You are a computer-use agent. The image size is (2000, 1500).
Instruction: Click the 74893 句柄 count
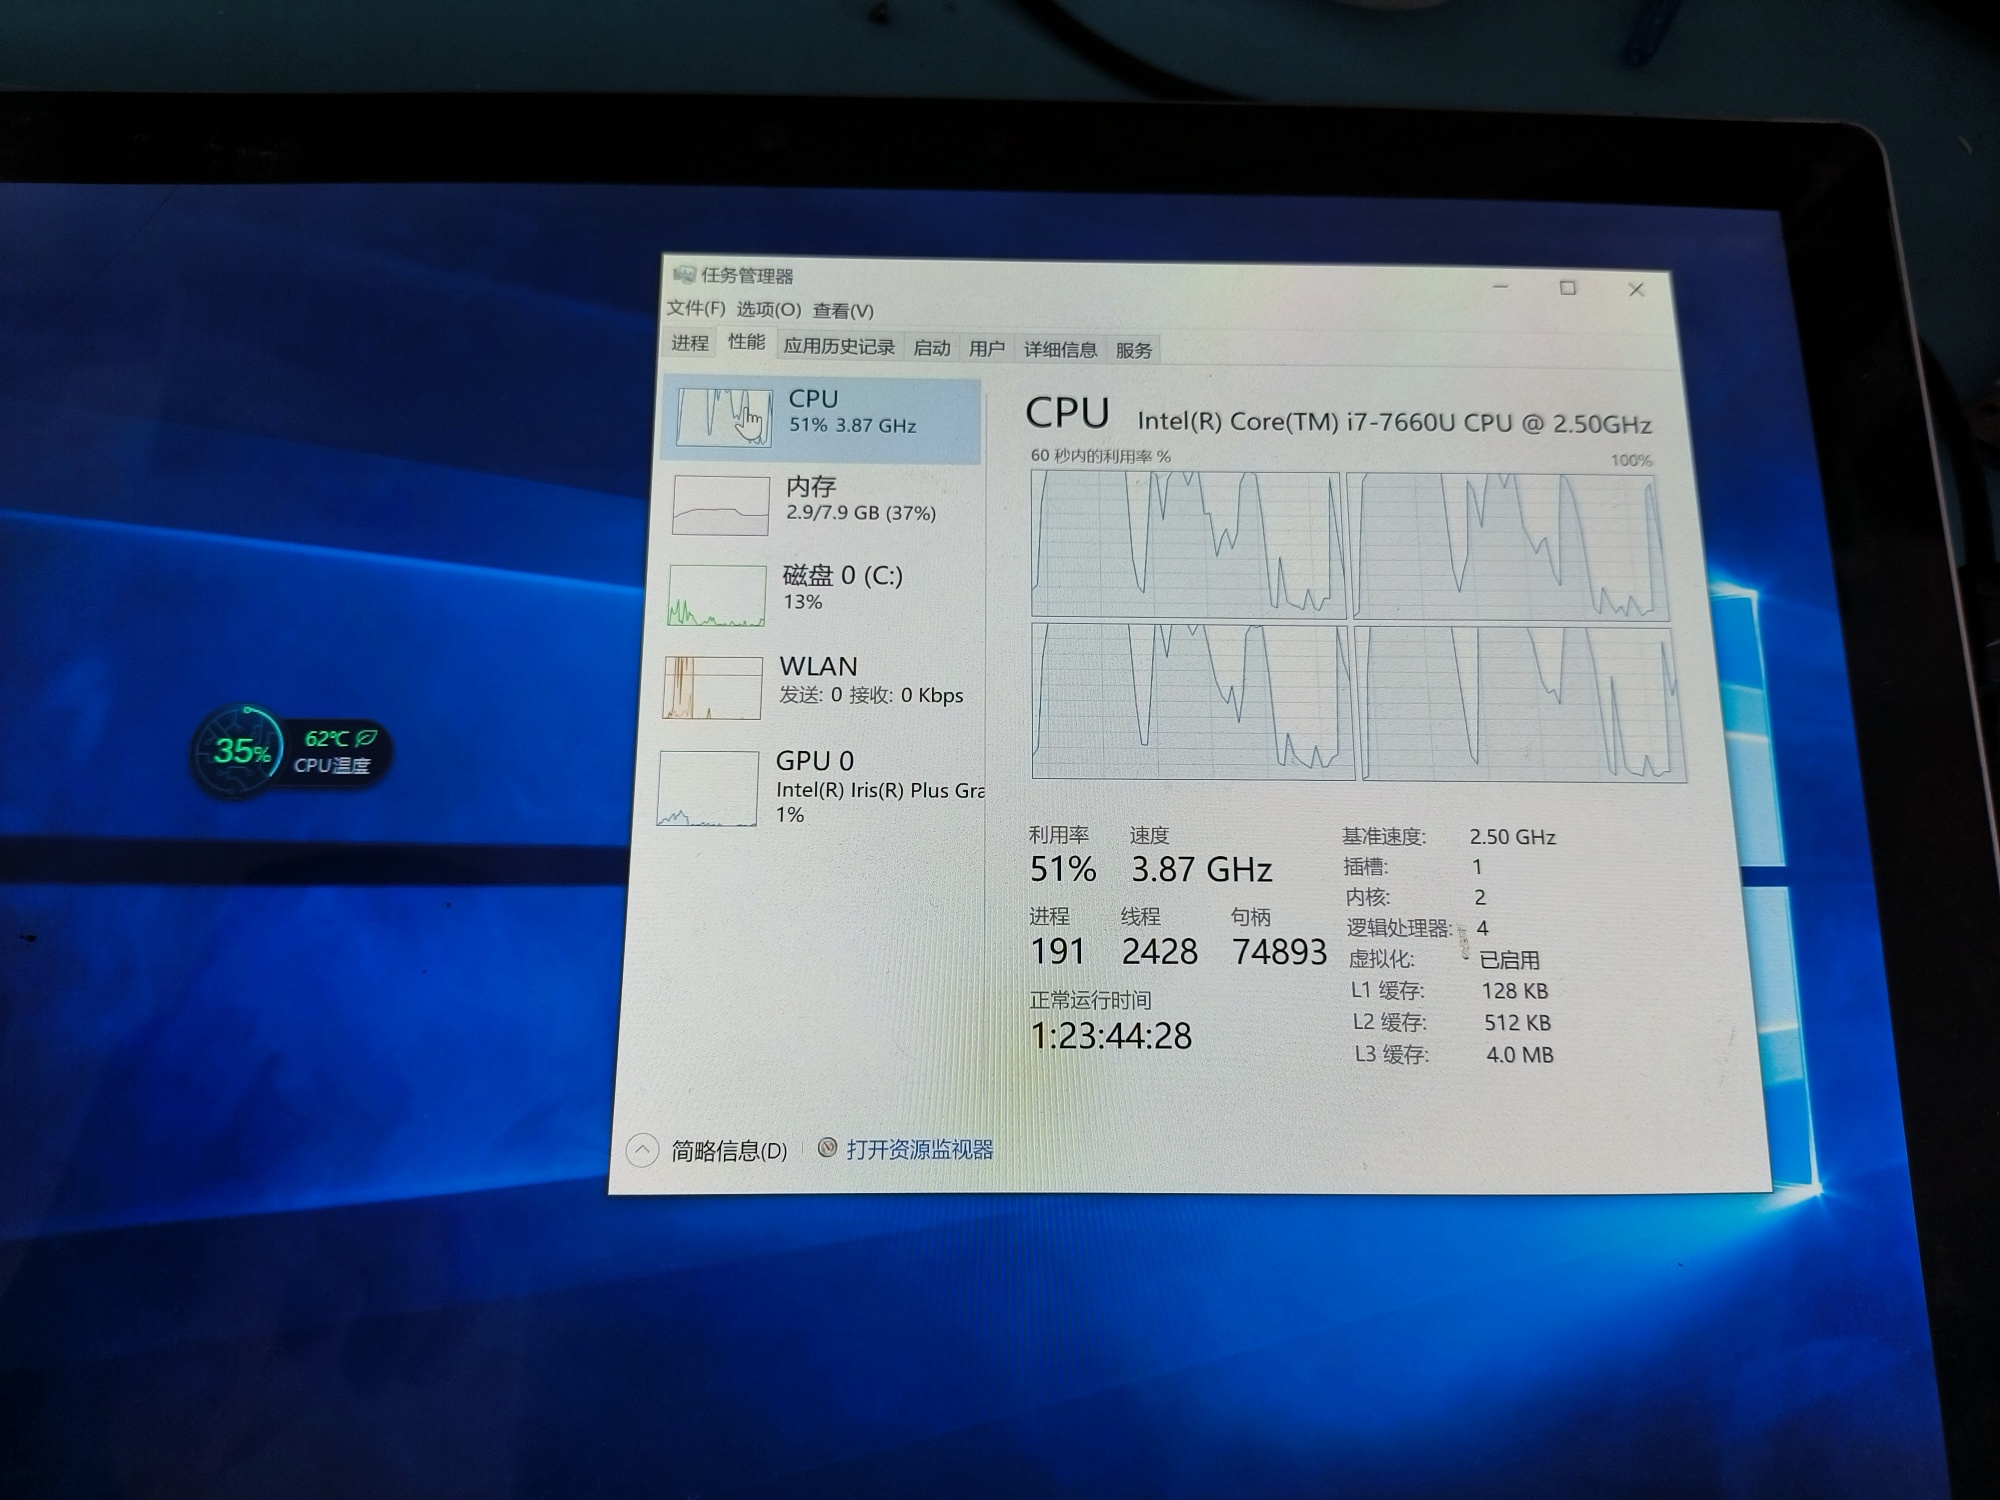1280,952
